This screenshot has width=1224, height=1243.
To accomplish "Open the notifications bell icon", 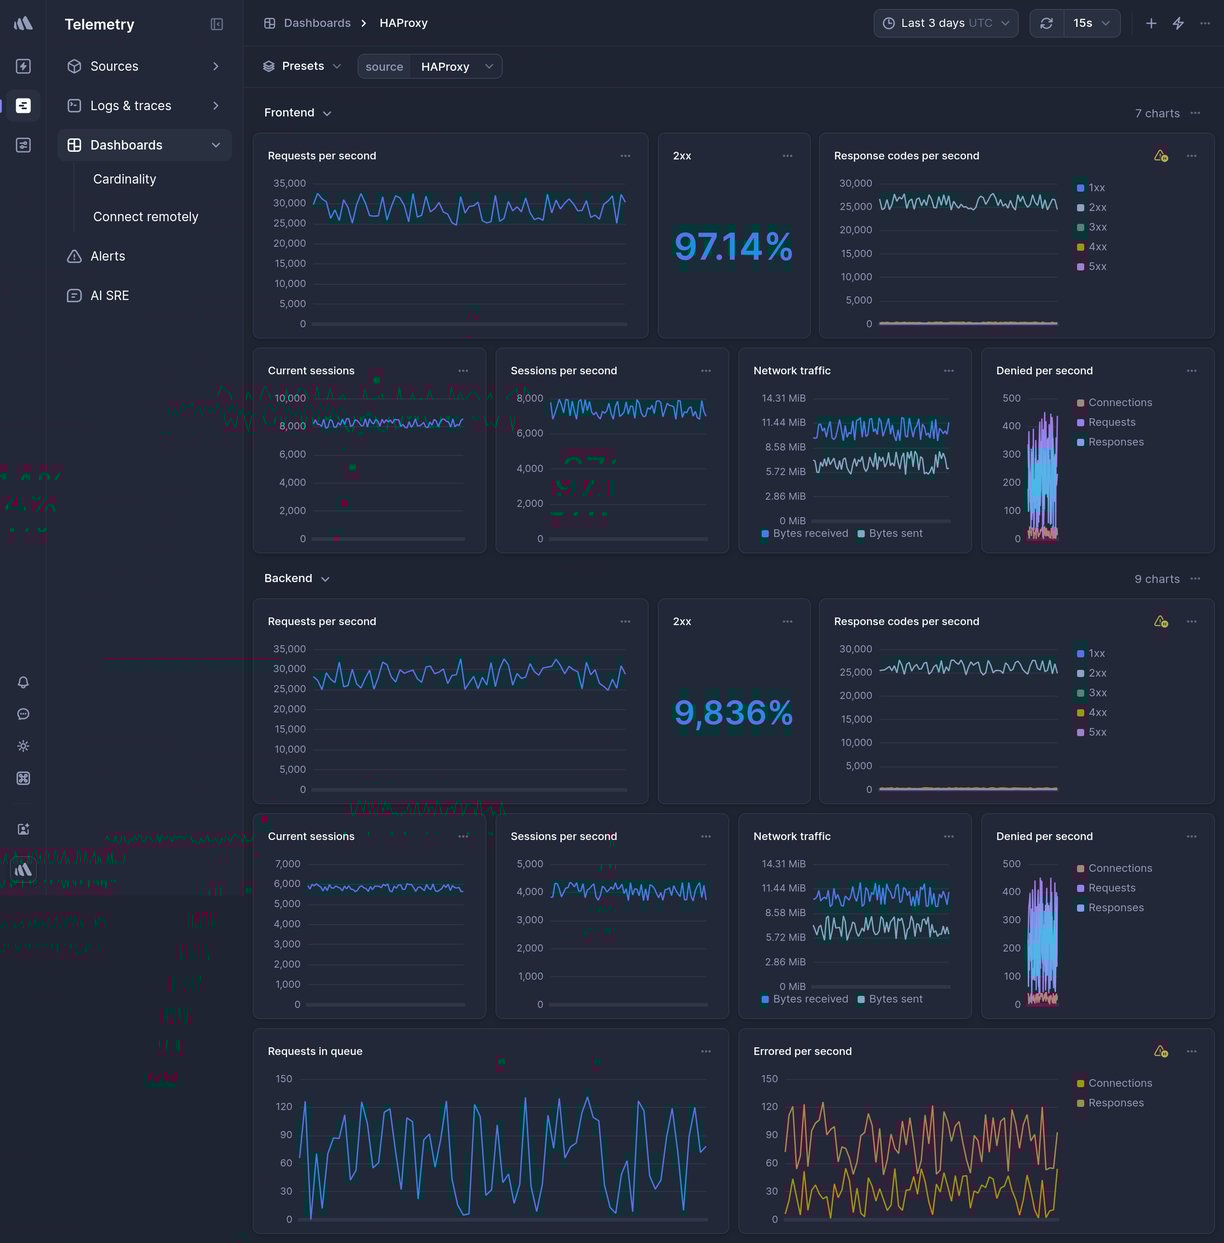I will tap(23, 682).
